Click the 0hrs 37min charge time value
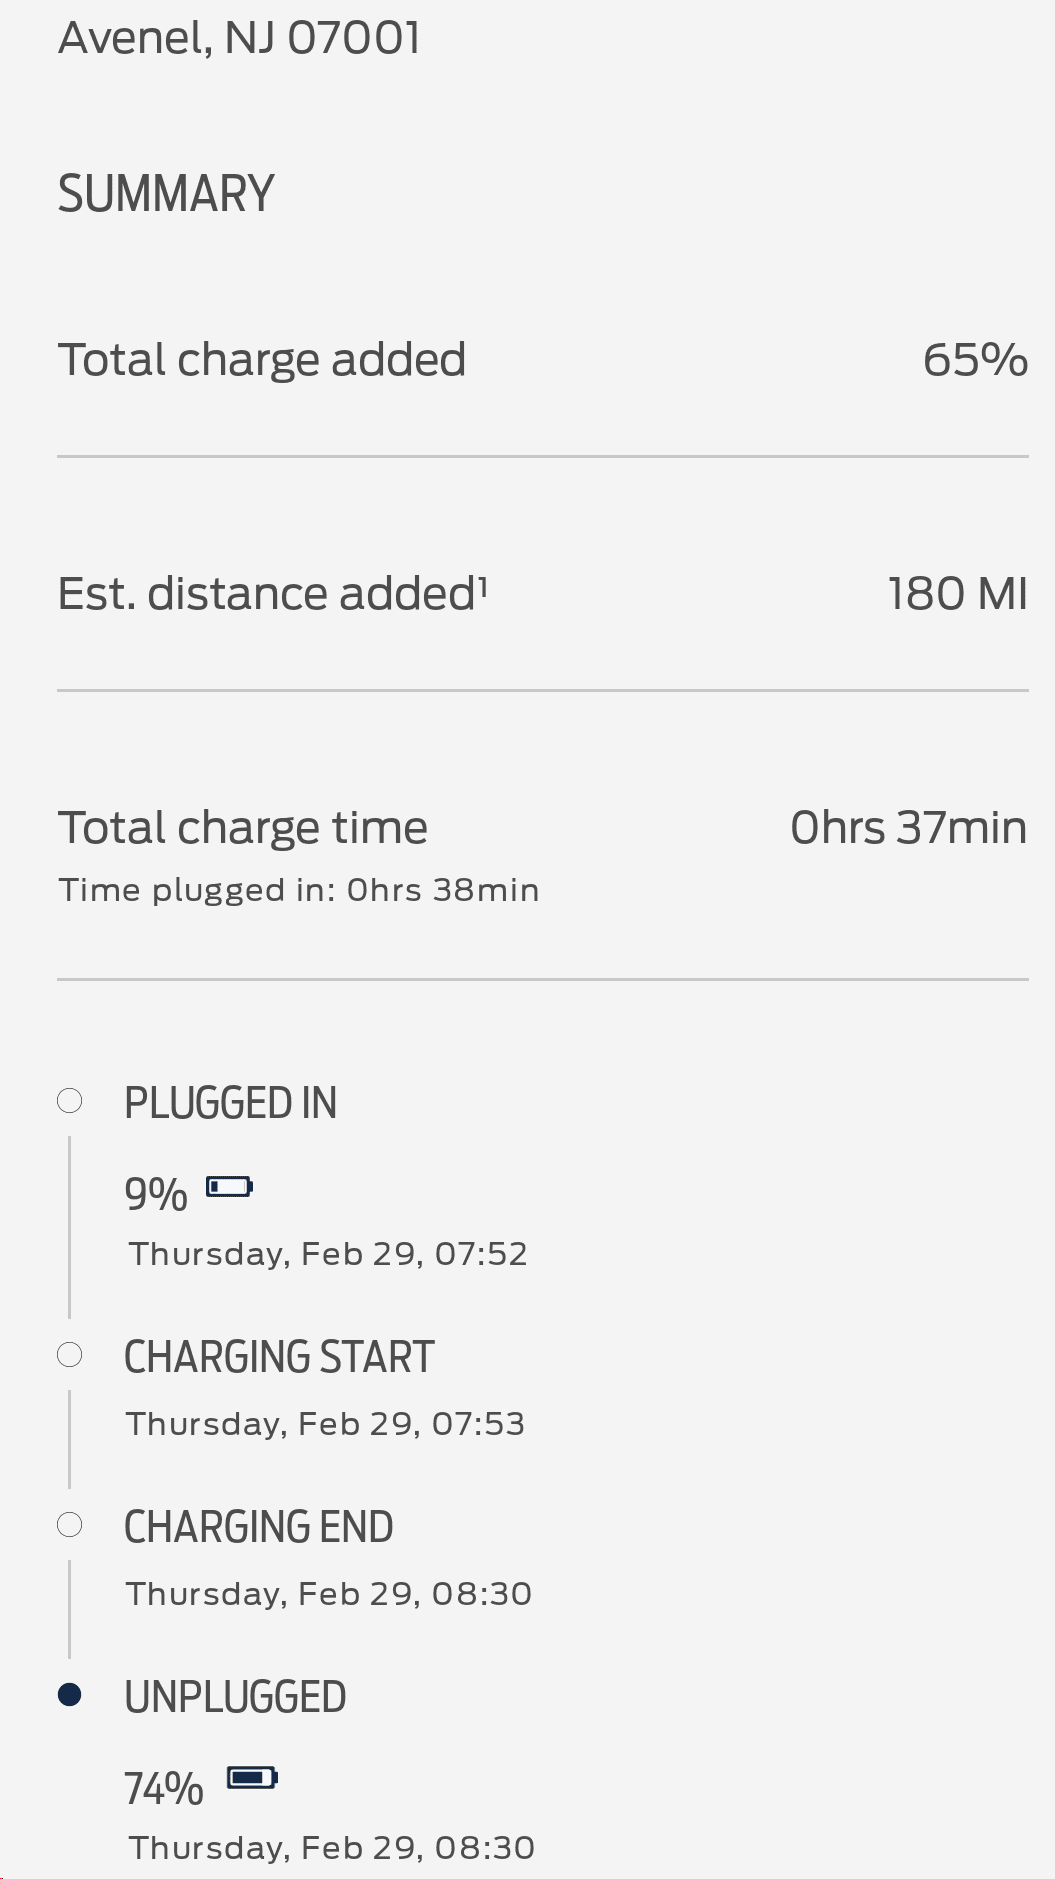This screenshot has height=1879, width=1055. (x=908, y=828)
